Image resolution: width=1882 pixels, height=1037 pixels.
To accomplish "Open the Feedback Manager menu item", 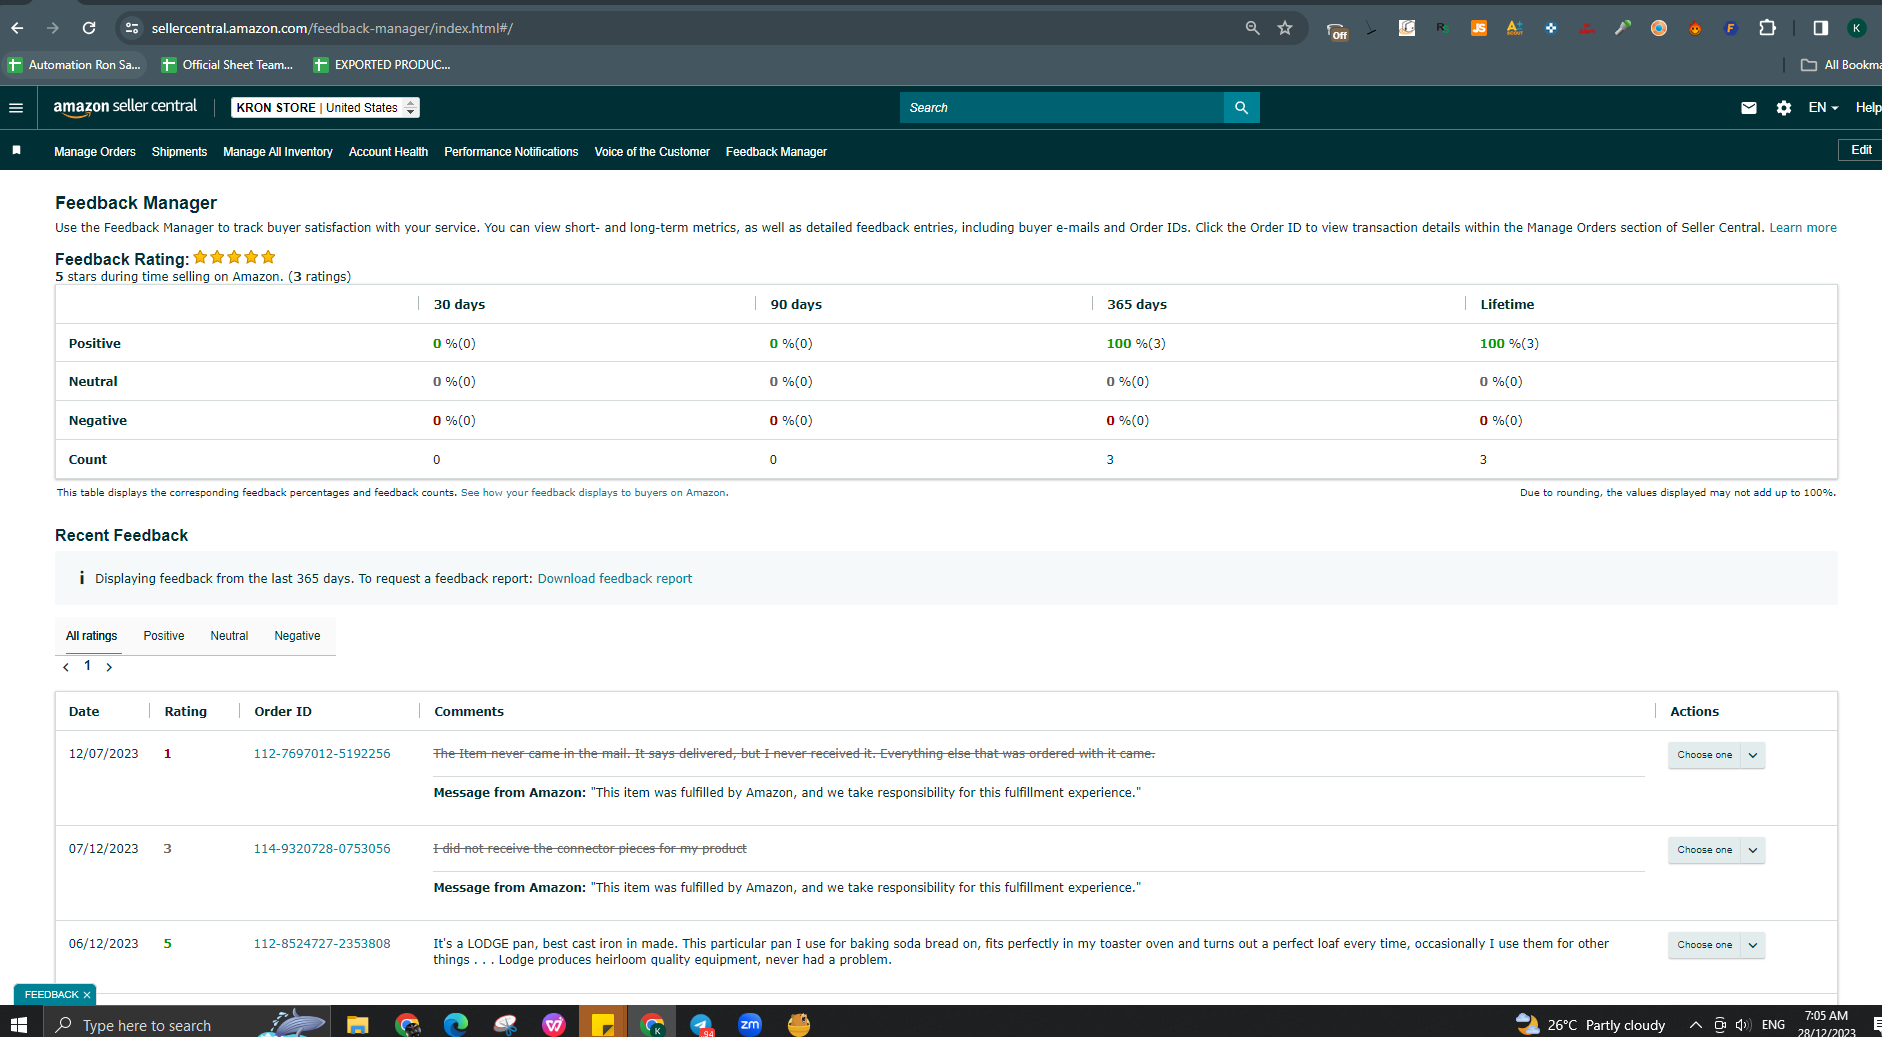I will click(x=776, y=152).
